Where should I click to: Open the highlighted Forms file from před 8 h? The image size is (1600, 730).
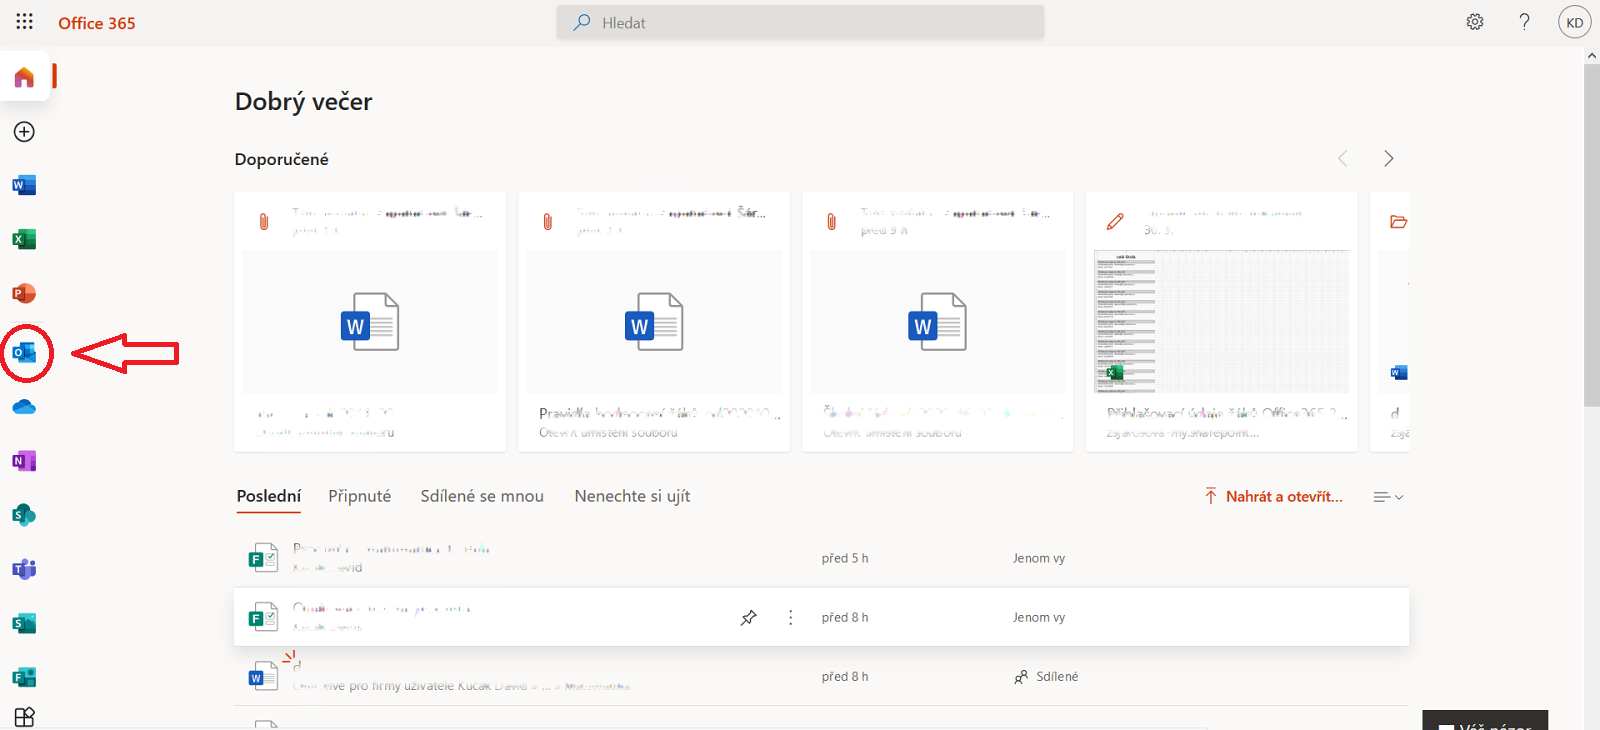click(821, 617)
